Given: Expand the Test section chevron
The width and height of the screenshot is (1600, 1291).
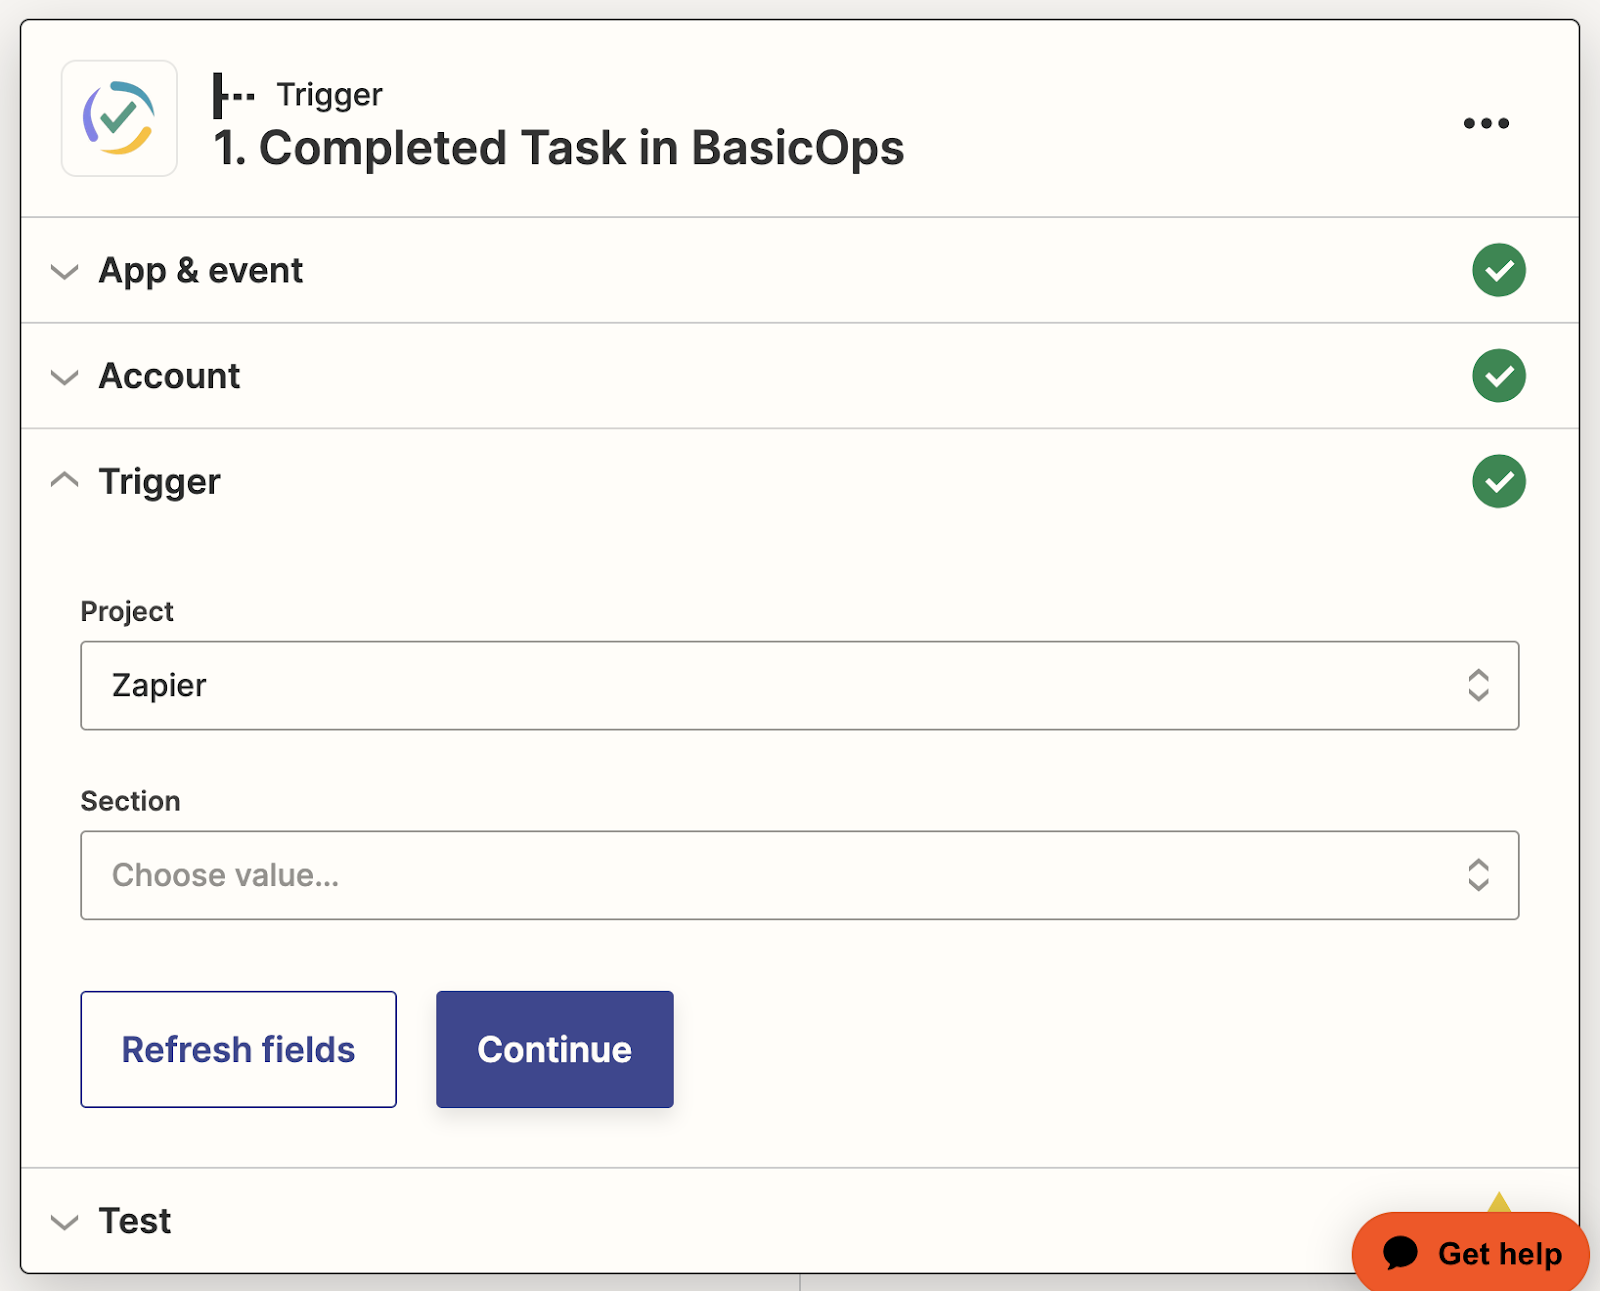Looking at the screenshot, I should coord(65,1222).
